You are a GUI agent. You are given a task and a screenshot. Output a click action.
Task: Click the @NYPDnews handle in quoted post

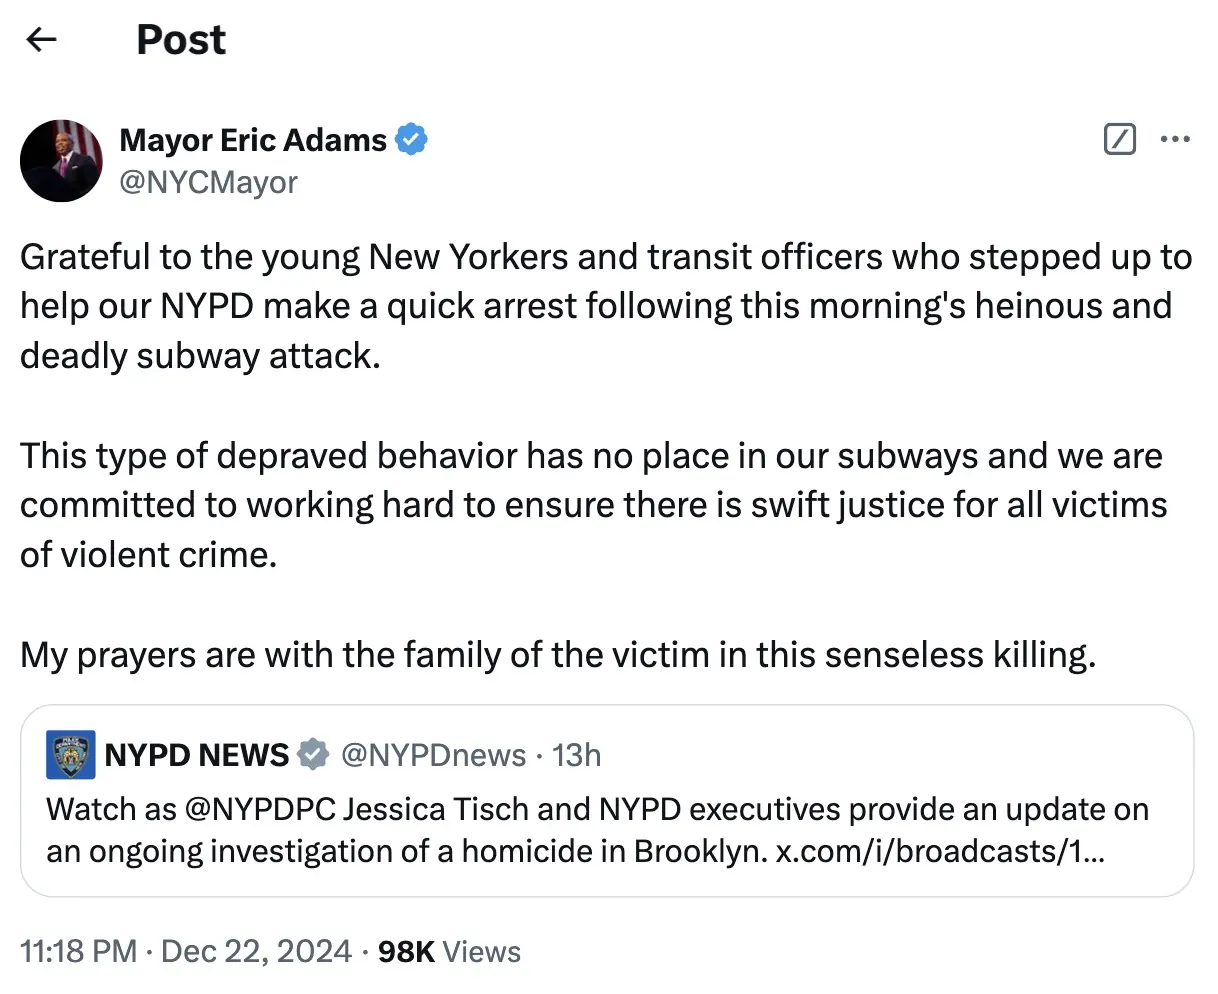tap(433, 755)
